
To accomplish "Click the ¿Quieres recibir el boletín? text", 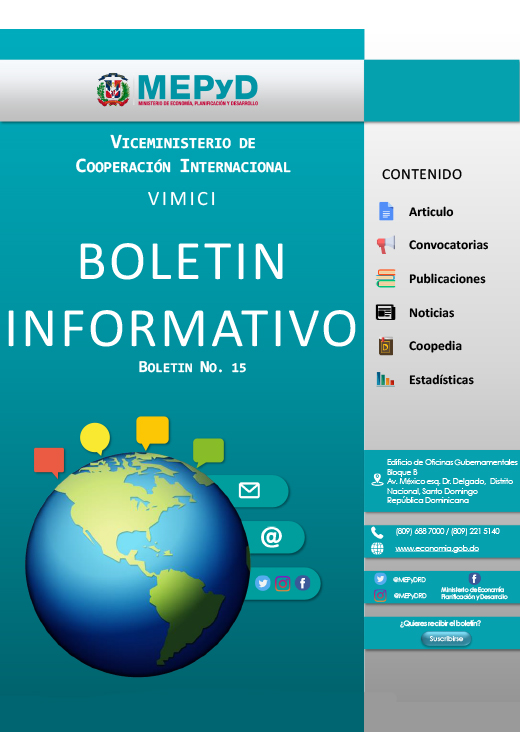I will (440, 623).
